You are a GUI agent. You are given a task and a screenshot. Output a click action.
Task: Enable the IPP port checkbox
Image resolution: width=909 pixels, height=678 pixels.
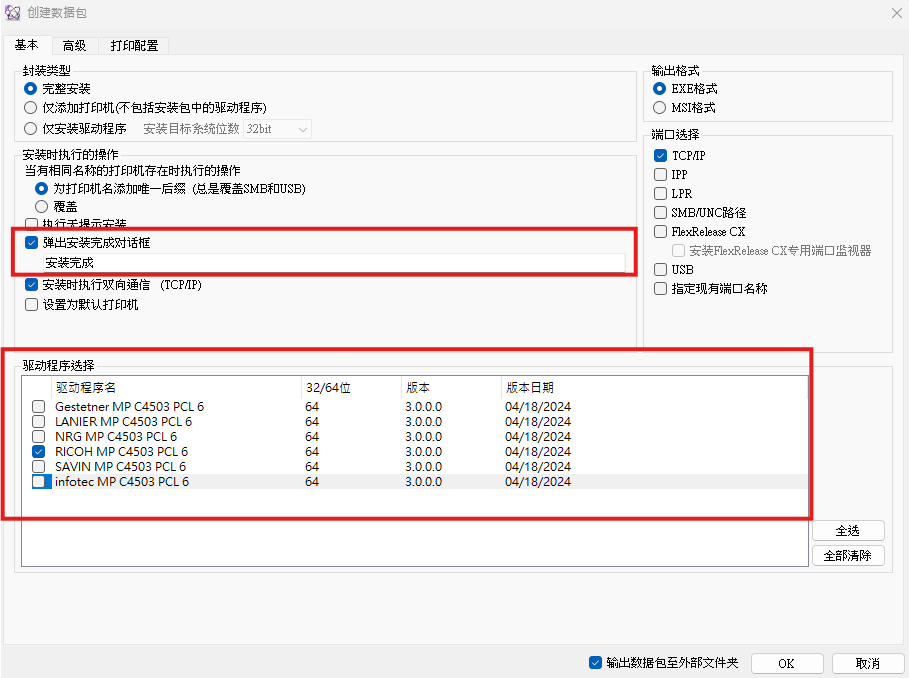click(660, 174)
